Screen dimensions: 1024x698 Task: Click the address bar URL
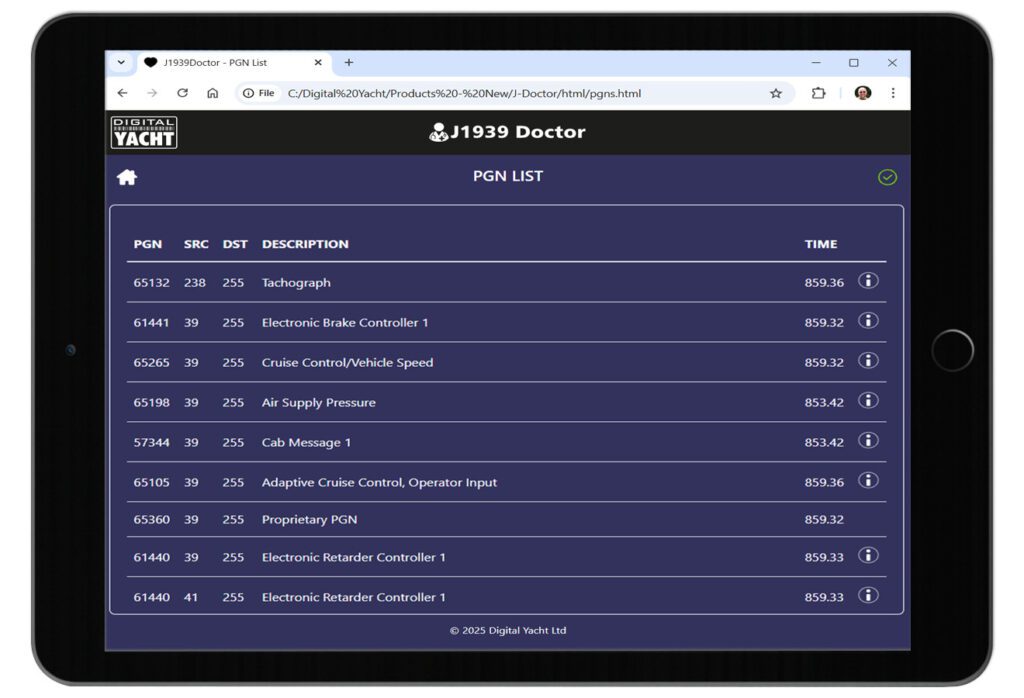(464, 93)
